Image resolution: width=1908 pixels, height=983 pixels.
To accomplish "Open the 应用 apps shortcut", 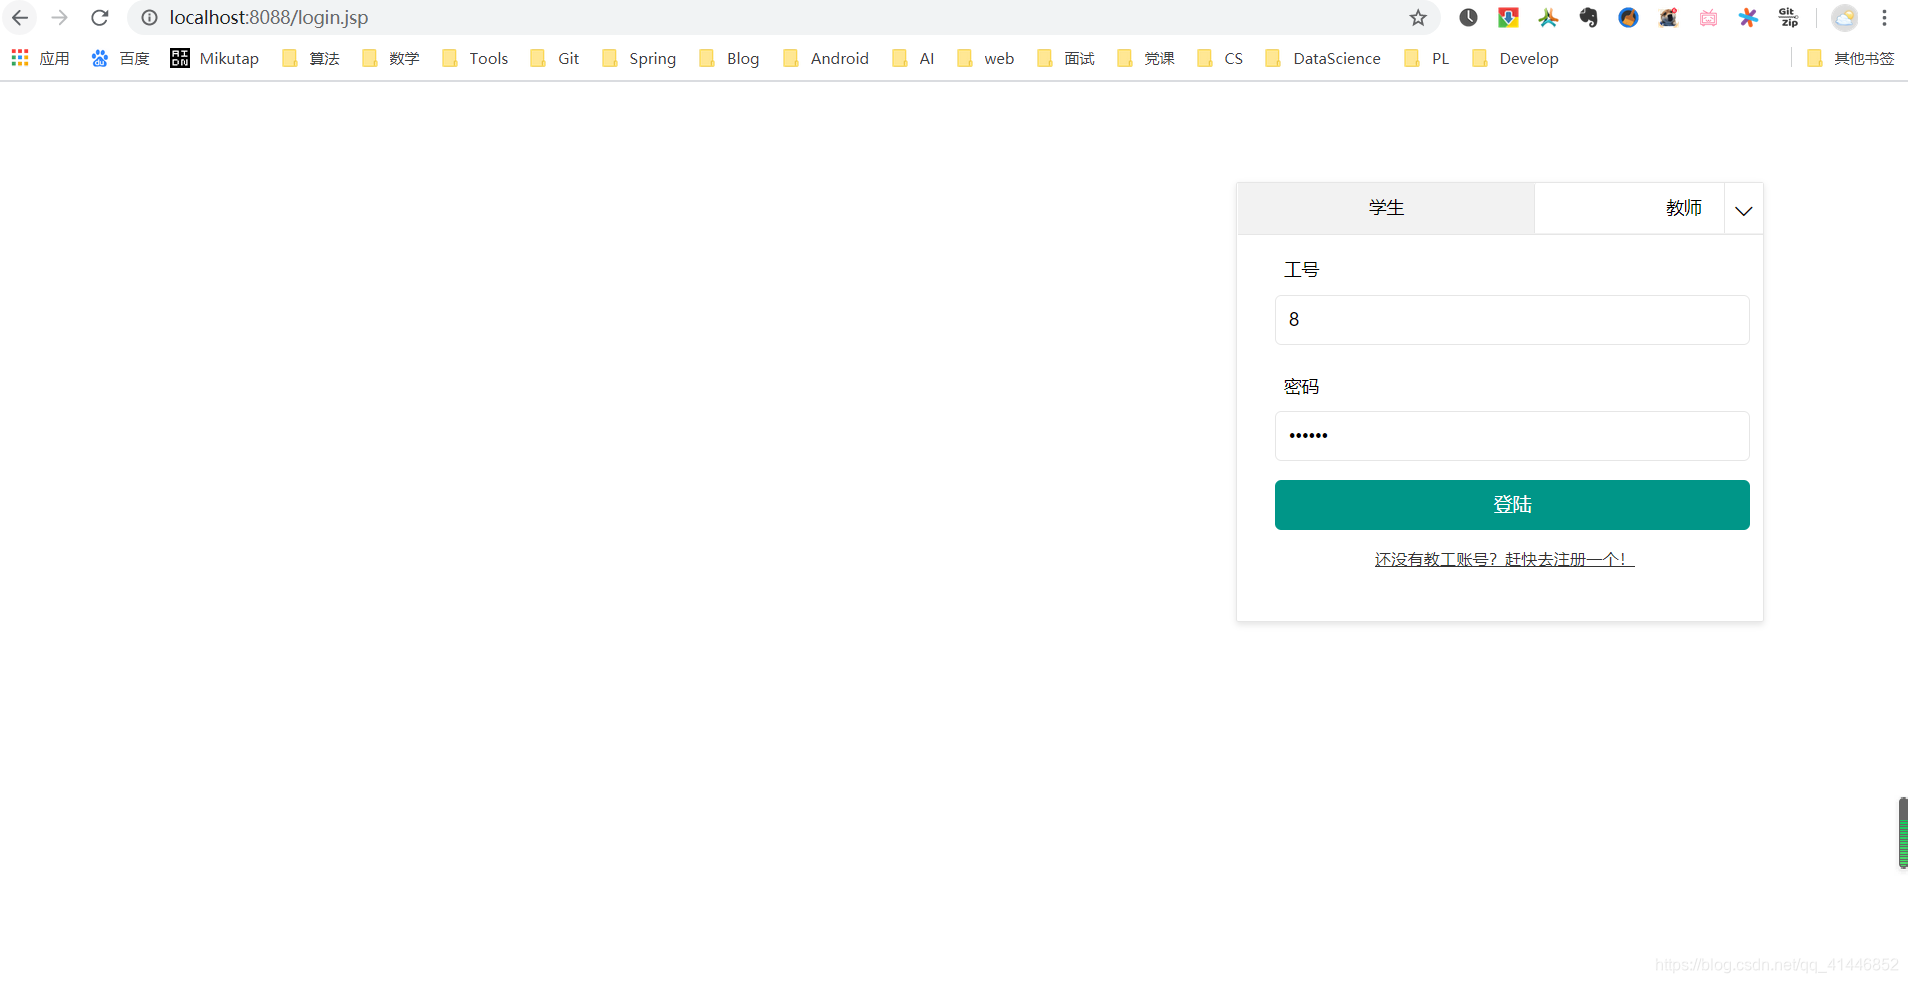I will pyautogui.click(x=41, y=58).
